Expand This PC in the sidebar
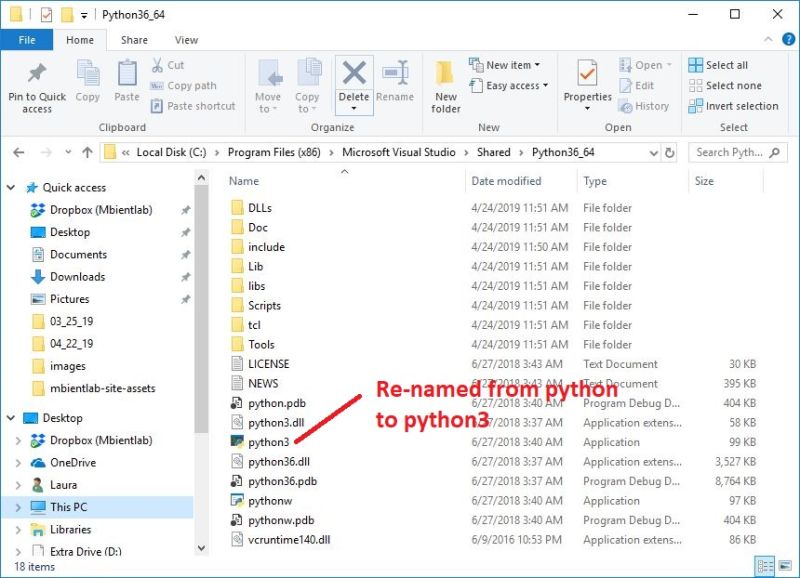The width and height of the screenshot is (800, 578). coord(20,507)
